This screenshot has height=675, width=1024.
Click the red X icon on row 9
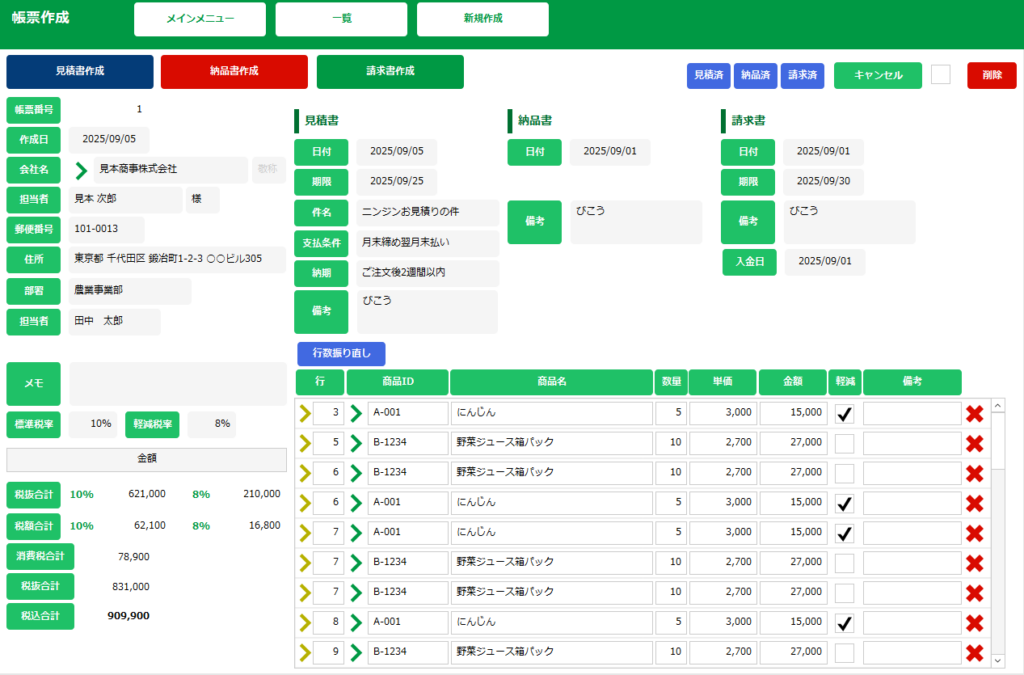pyautogui.click(x=974, y=653)
